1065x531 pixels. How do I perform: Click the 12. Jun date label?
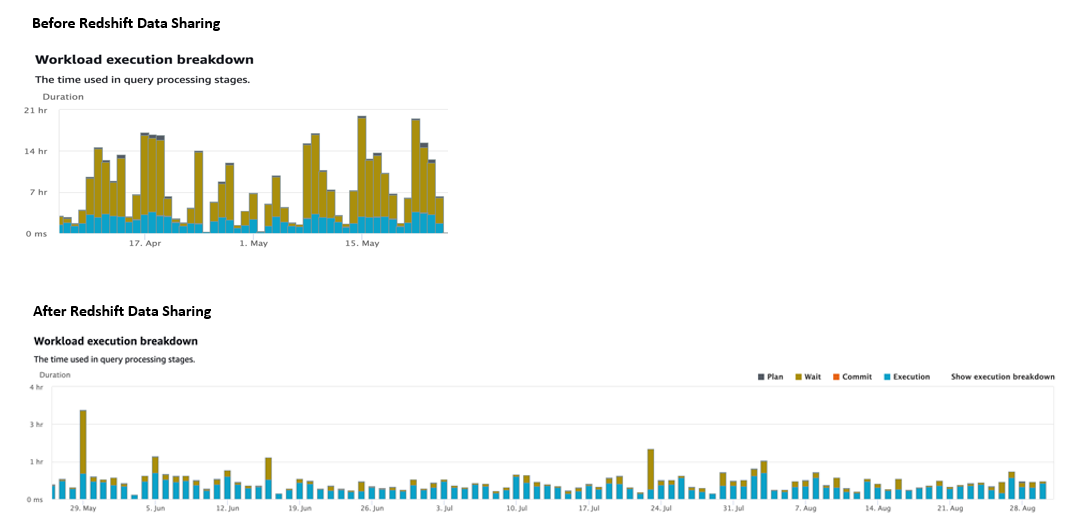(x=227, y=508)
